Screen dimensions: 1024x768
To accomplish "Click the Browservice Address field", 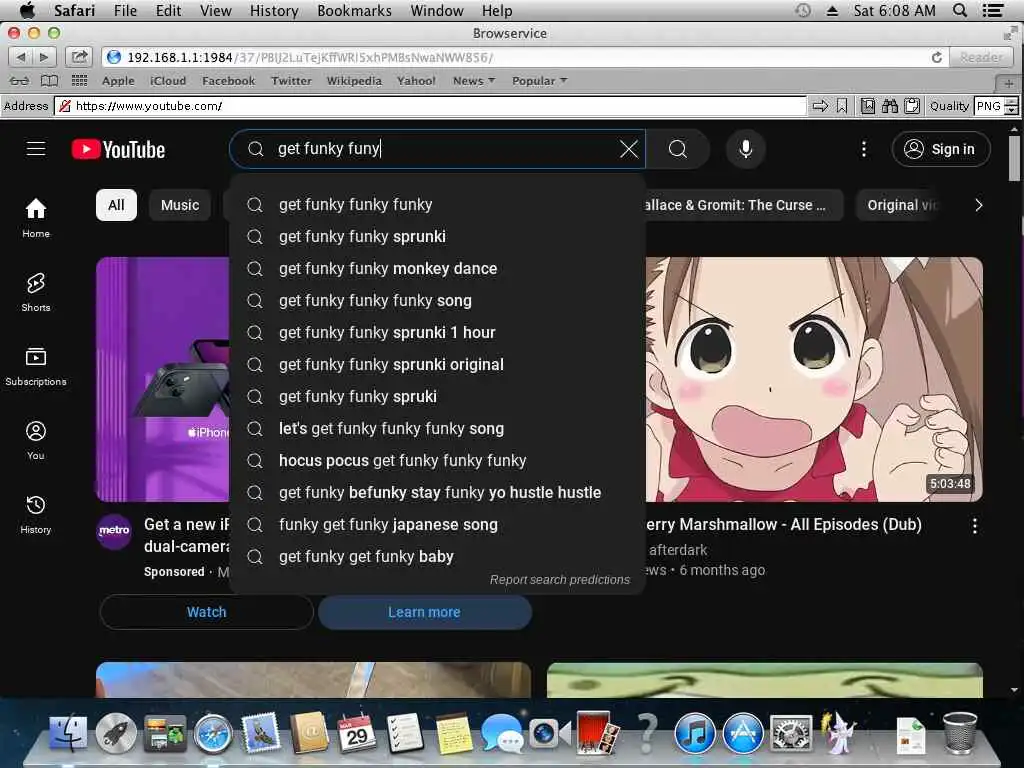I will pyautogui.click(x=431, y=106).
